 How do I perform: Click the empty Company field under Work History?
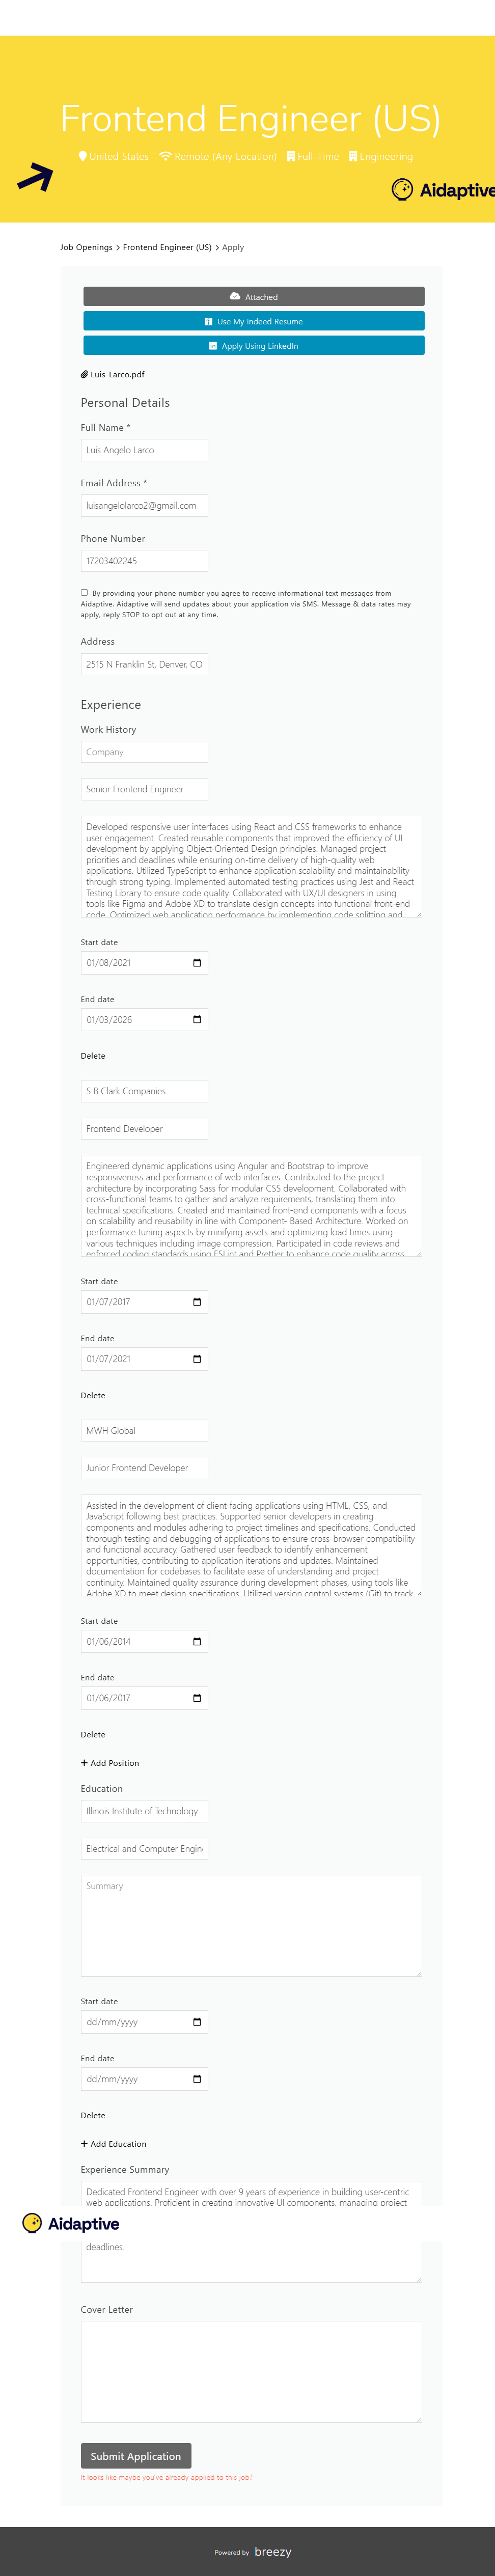point(144,752)
